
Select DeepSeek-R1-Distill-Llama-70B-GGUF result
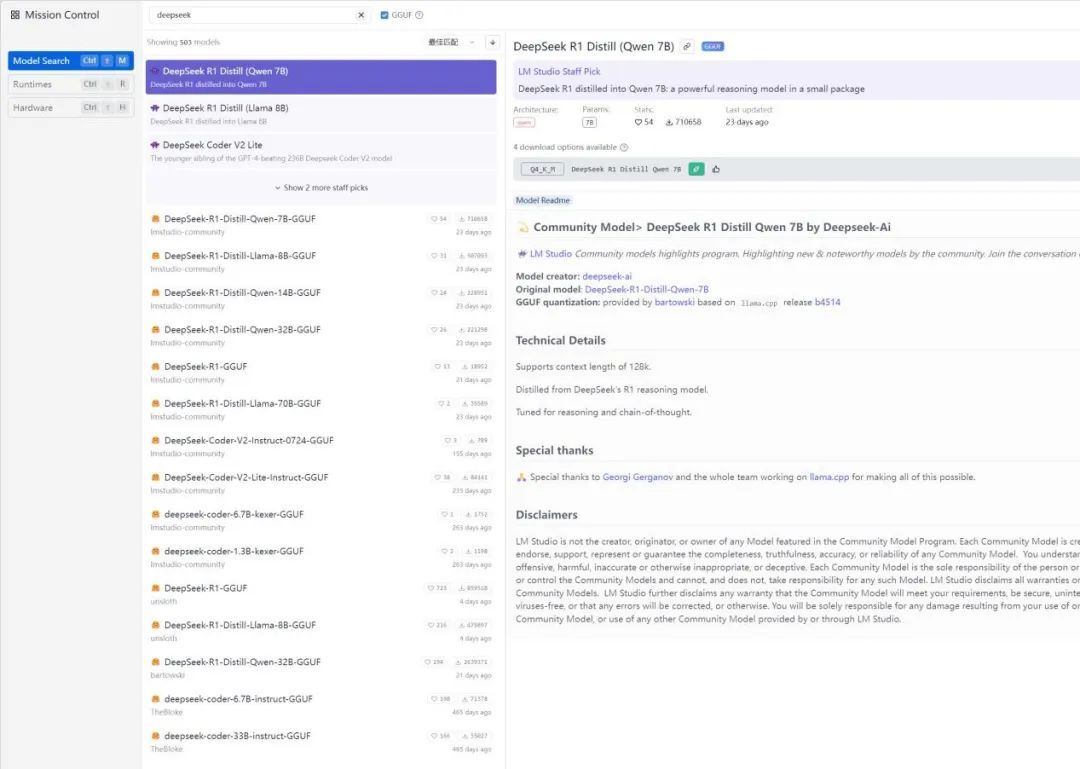(x=321, y=410)
